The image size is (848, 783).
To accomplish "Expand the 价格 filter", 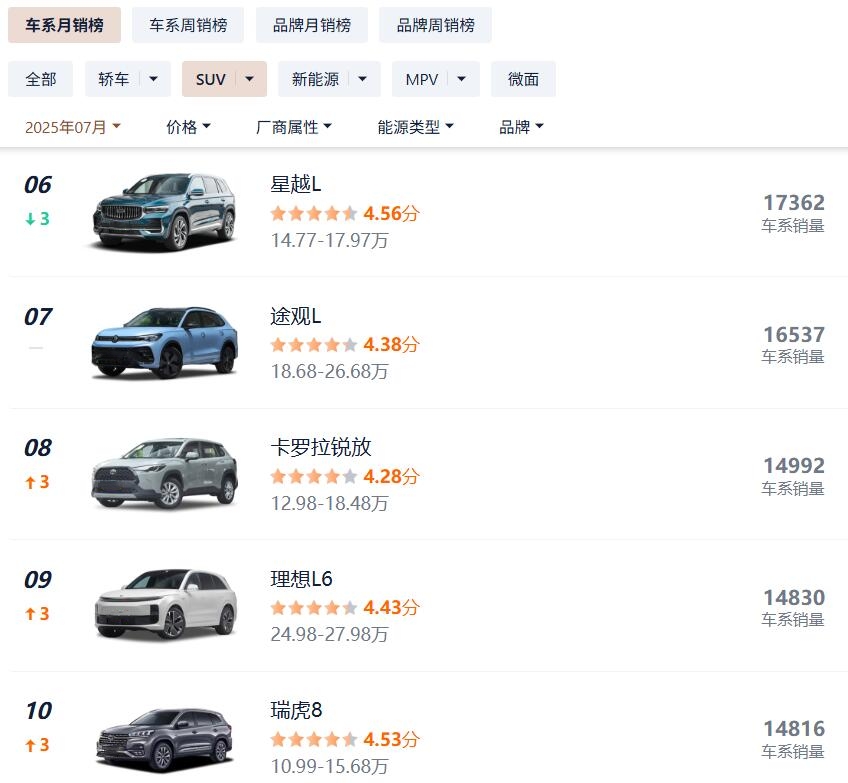I will pos(188,127).
